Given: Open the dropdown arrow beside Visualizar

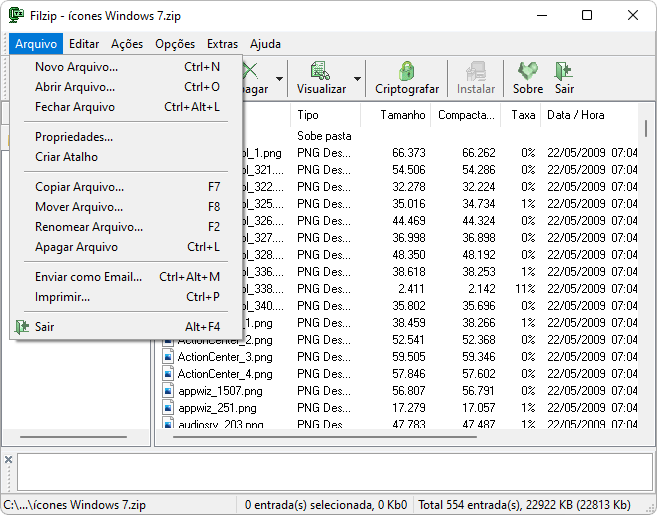Looking at the screenshot, I should [357, 78].
